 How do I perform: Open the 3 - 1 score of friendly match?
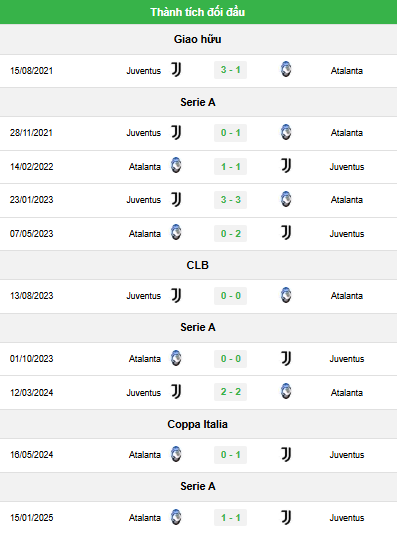[231, 70]
